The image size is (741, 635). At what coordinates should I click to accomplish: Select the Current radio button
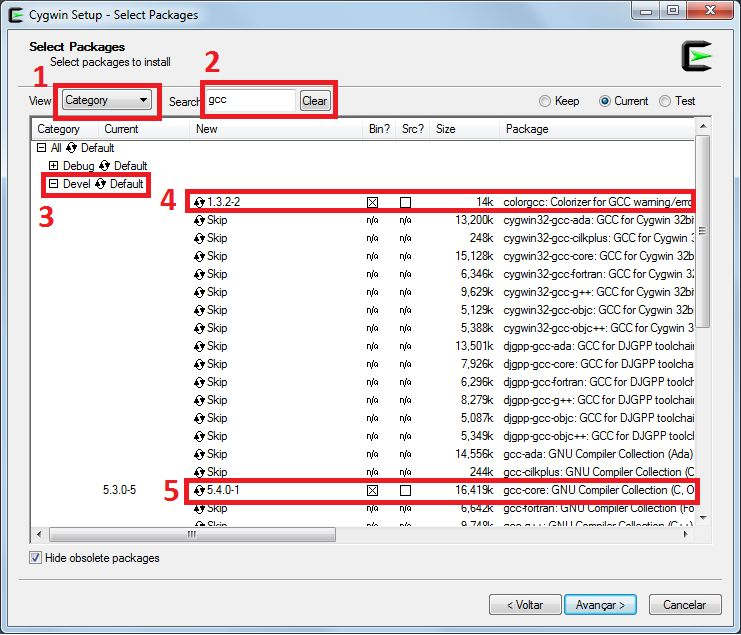(604, 101)
